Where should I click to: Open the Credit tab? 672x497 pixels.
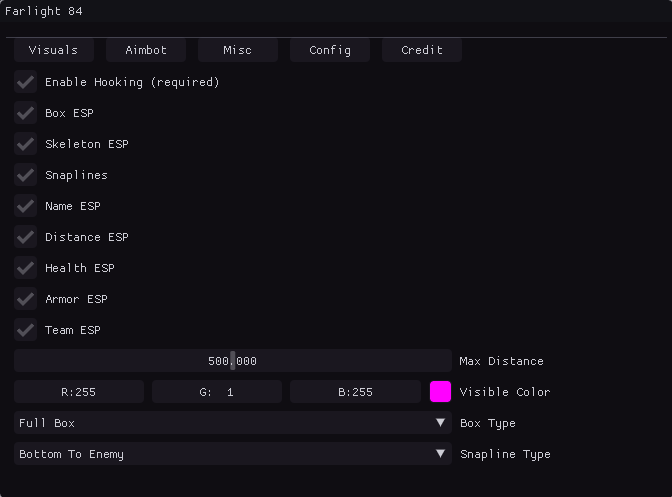tap(422, 50)
